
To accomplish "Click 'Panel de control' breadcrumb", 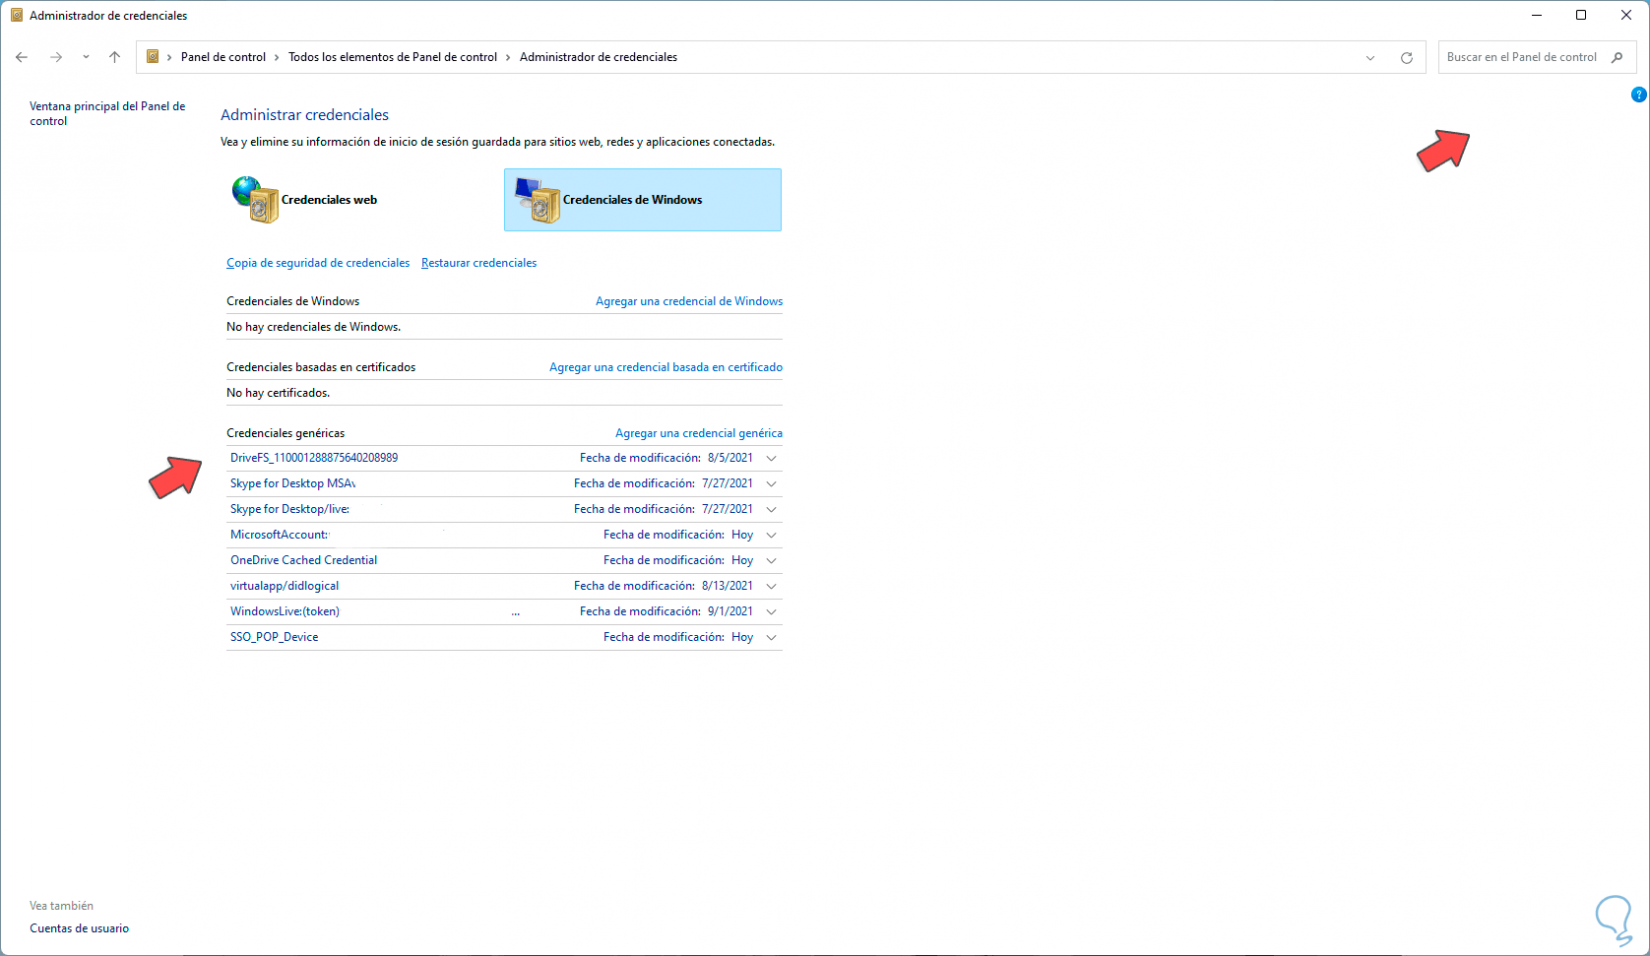I will pyautogui.click(x=223, y=57).
